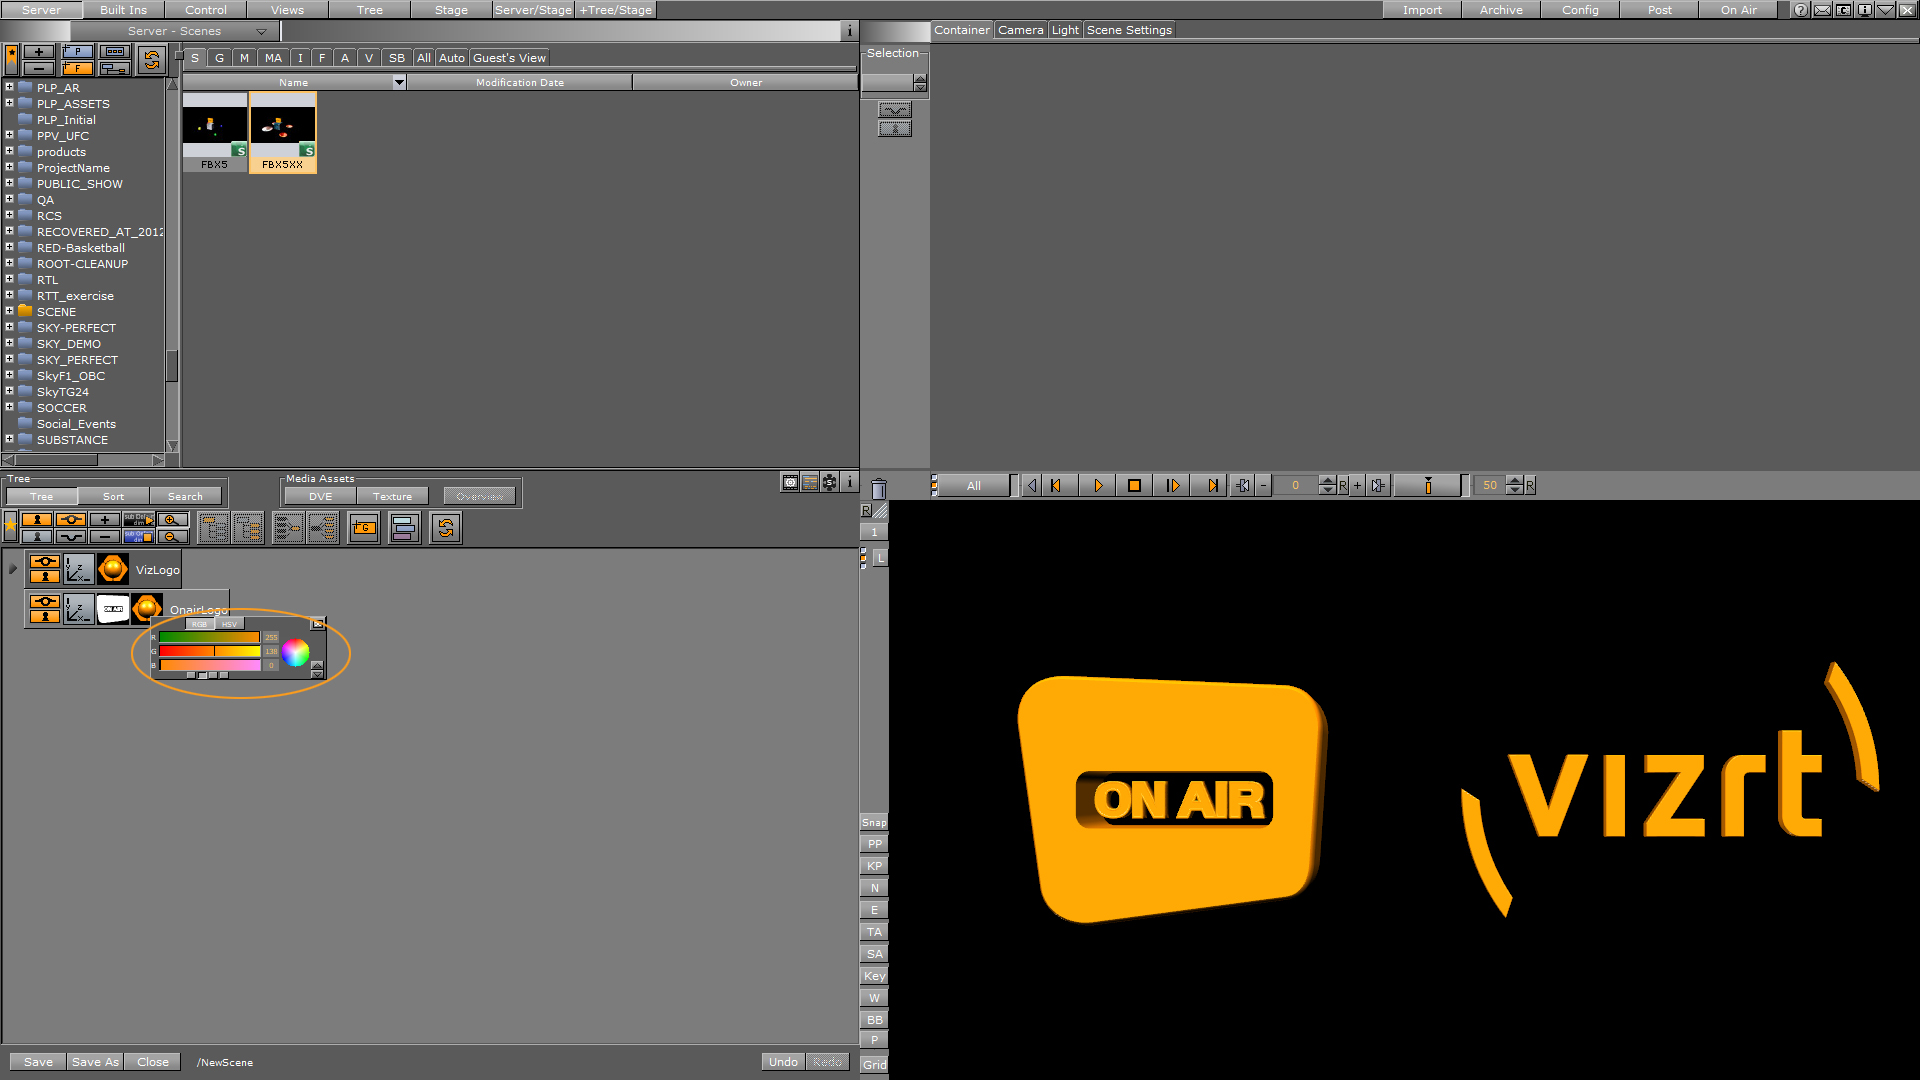This screenshot has height=1080, width=1920.
Task: Click the Light panel tab
Action: (x=1063, y=29)
